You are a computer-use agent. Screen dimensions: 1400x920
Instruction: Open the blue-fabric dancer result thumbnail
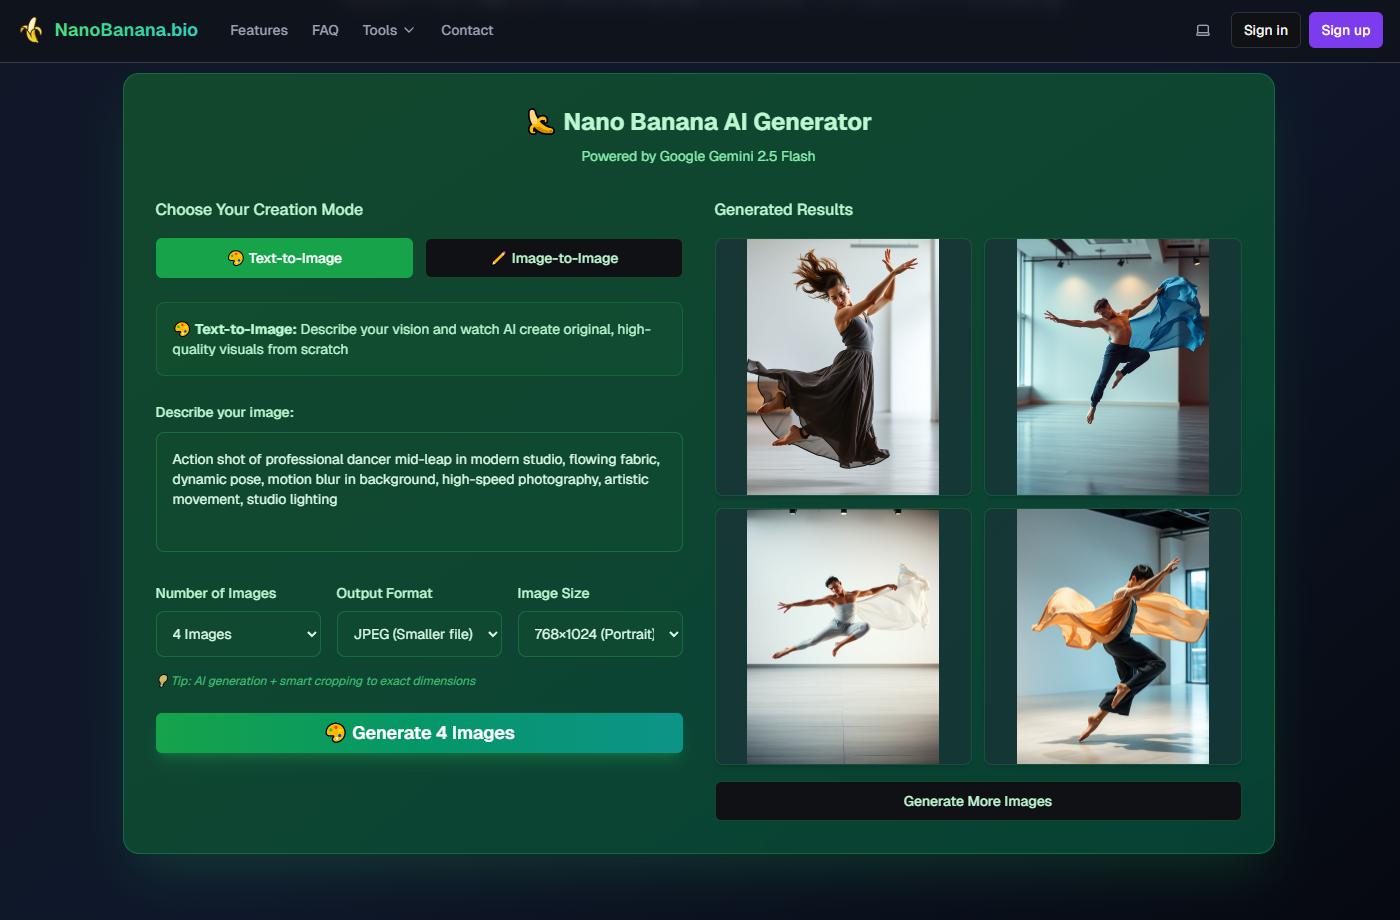click(1113, 367)
